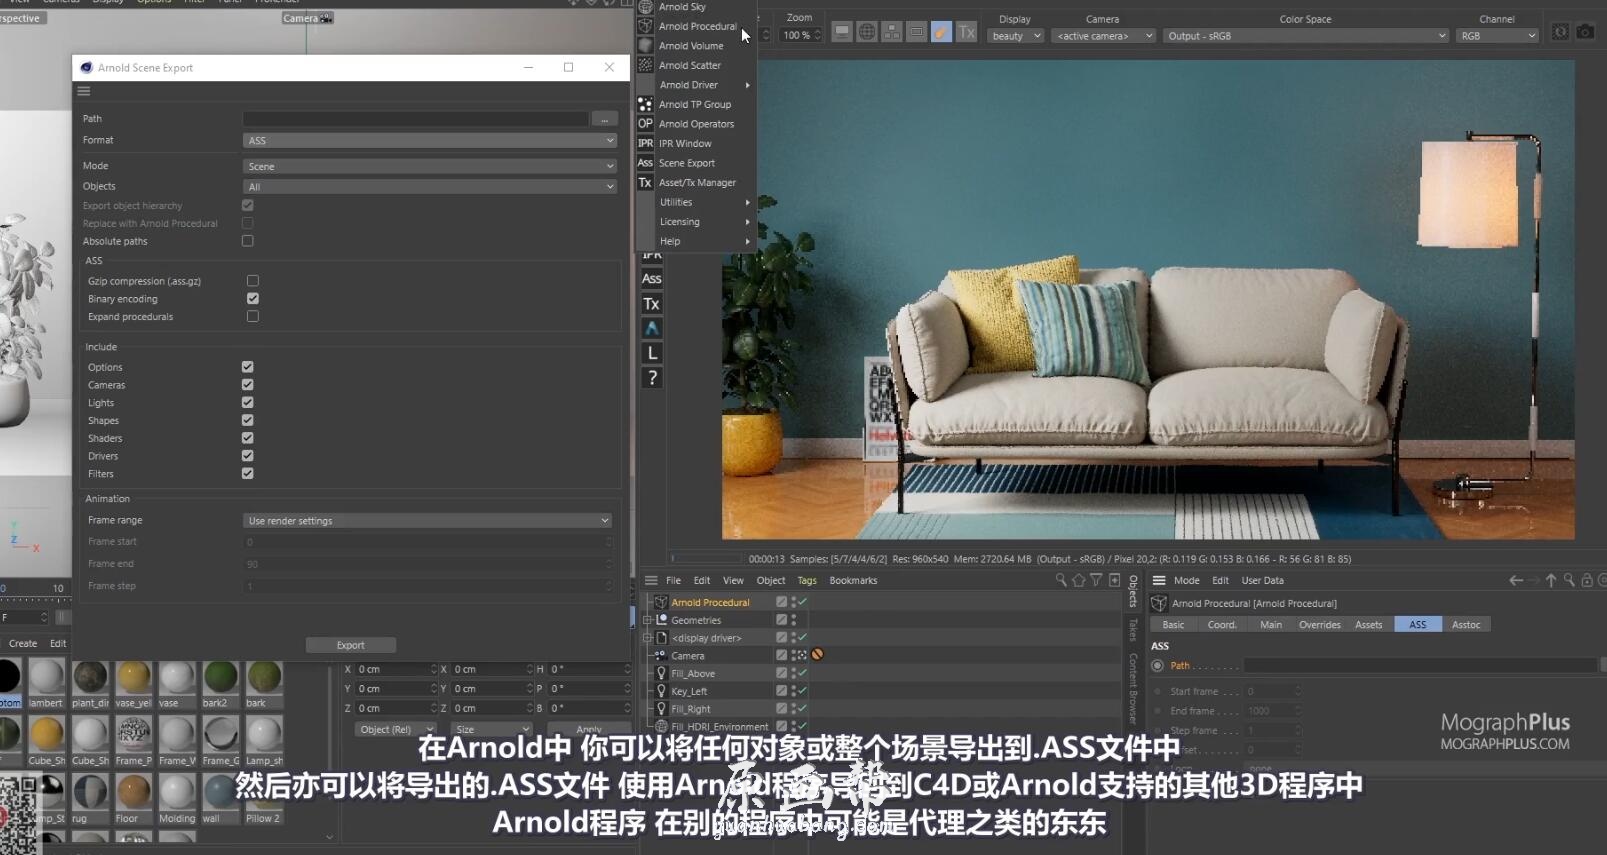Image resolution: width=1607 pixels, height=855 pixels.
Task: Click the monitor display icon in IPR toolbar
Action: pyautogui.click(x=842, y=32)
